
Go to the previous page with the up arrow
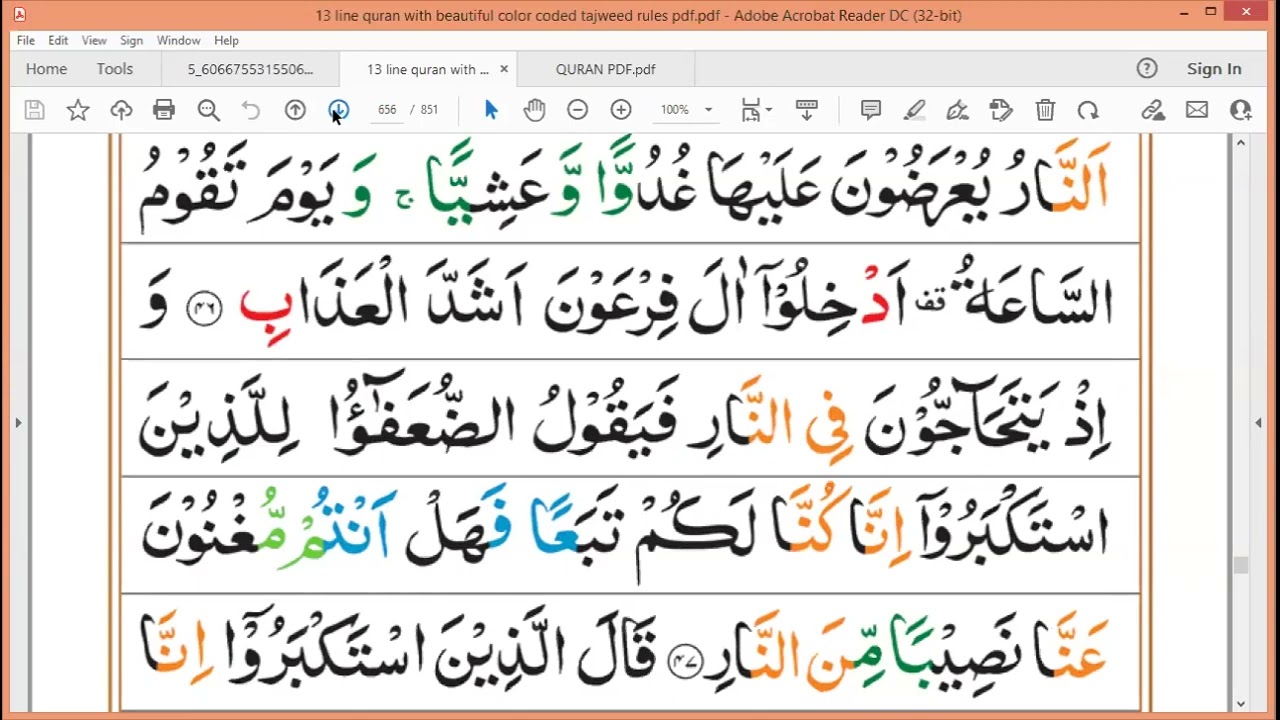tap(295, 110)
